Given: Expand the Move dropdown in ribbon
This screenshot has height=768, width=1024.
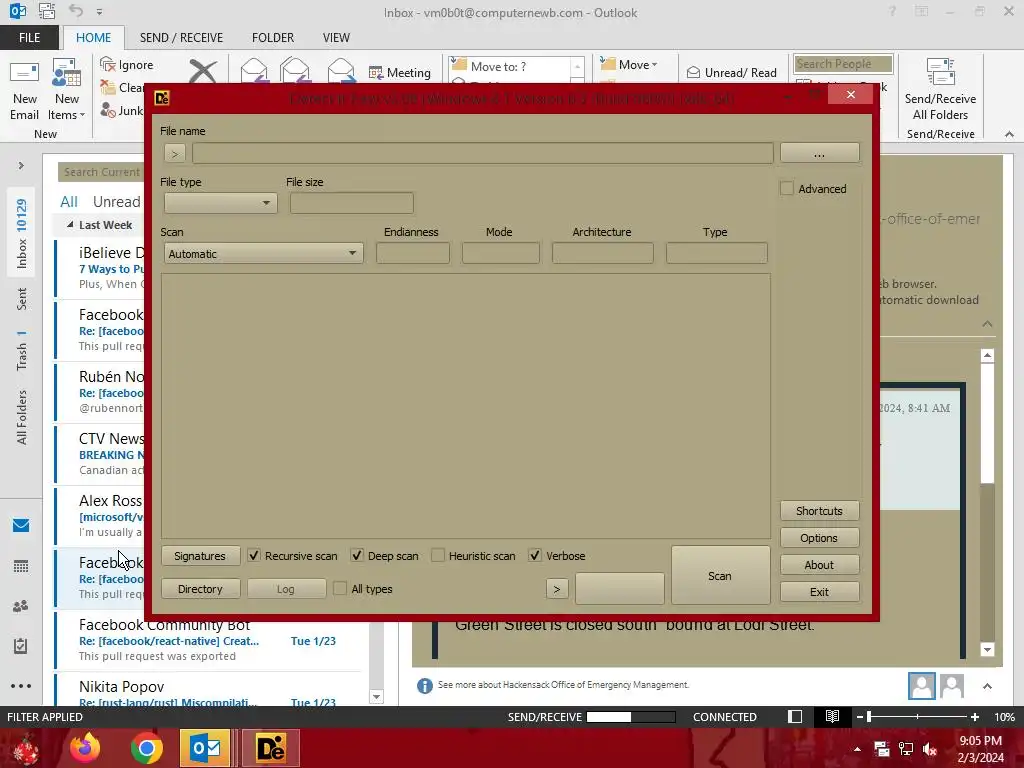Looking at the screenshot, I should pos(654,65).
